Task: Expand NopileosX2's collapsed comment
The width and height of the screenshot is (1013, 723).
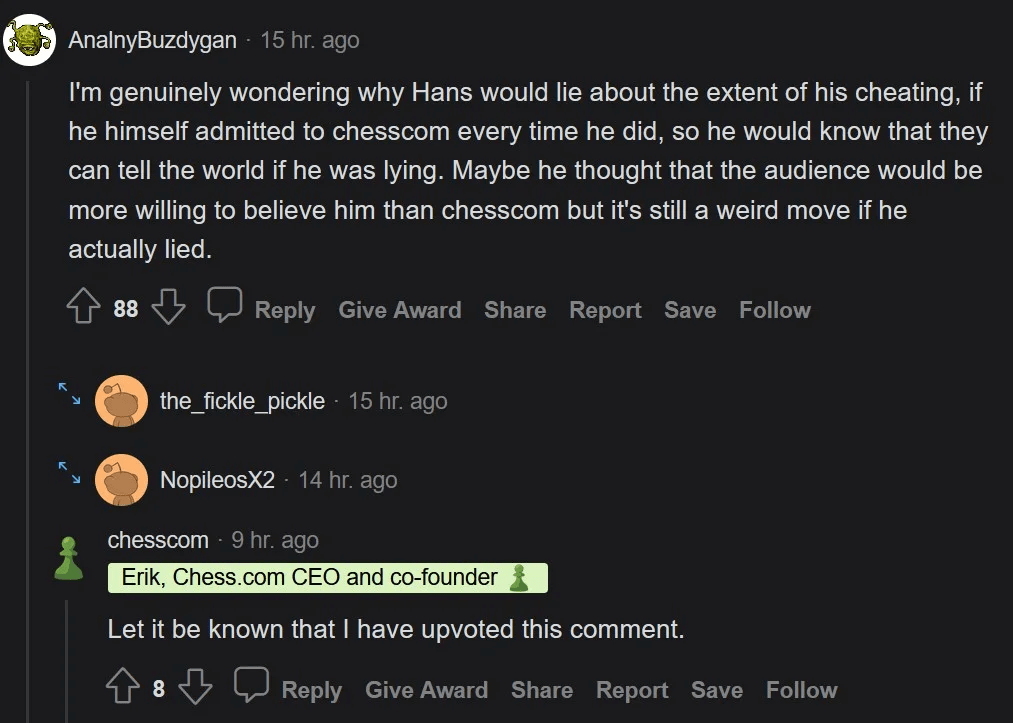Action: [x=69, y=470]
